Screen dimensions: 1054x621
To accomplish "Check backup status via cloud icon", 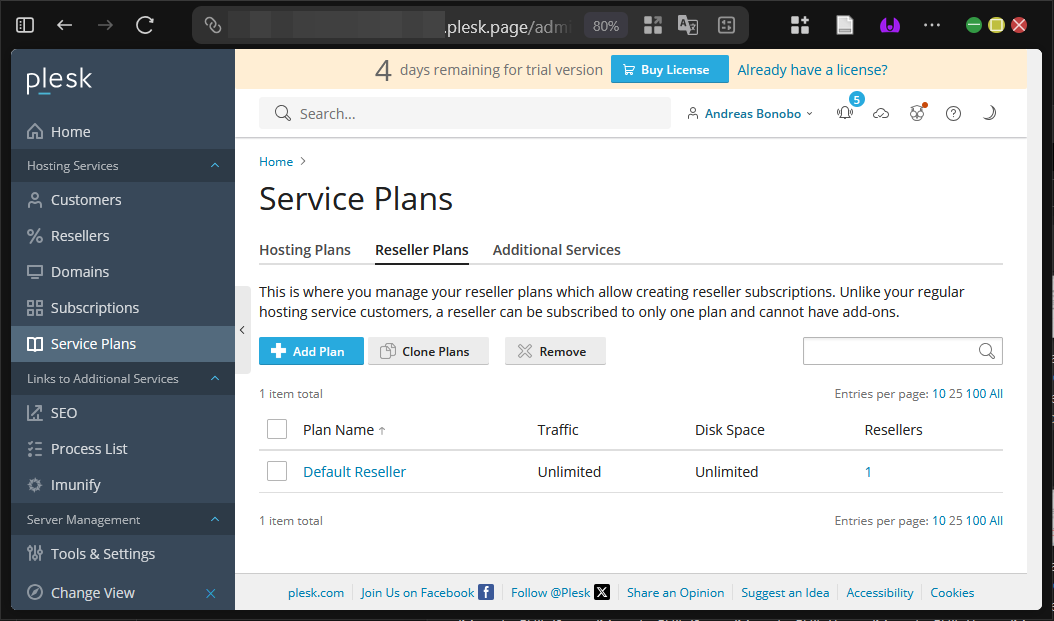I will tap(881, 113).
